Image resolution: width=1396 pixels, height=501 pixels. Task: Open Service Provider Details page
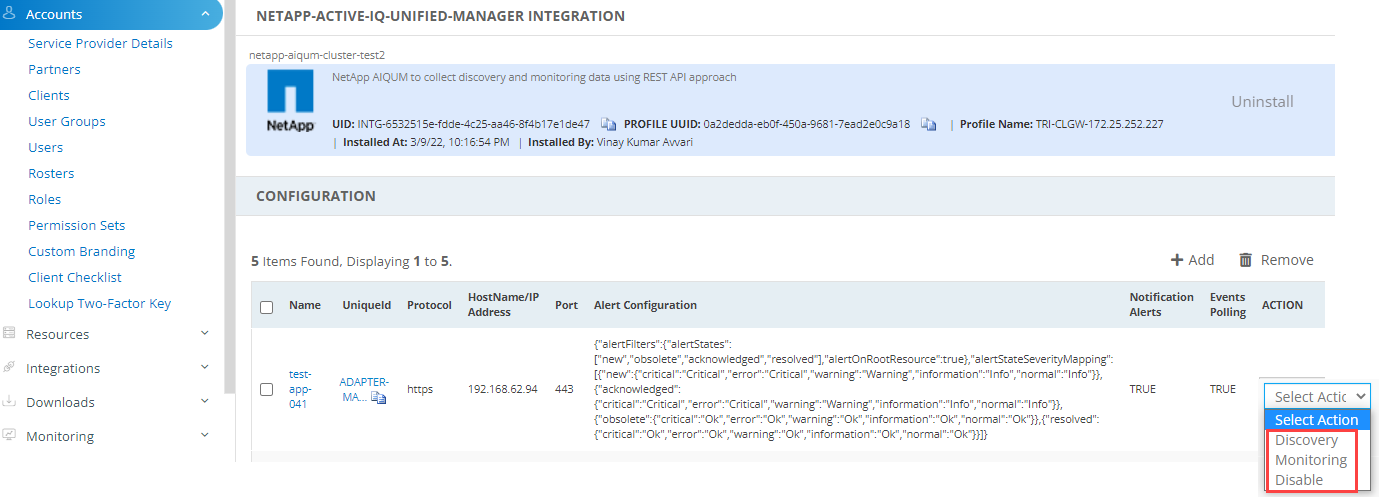tap(100, 43)
